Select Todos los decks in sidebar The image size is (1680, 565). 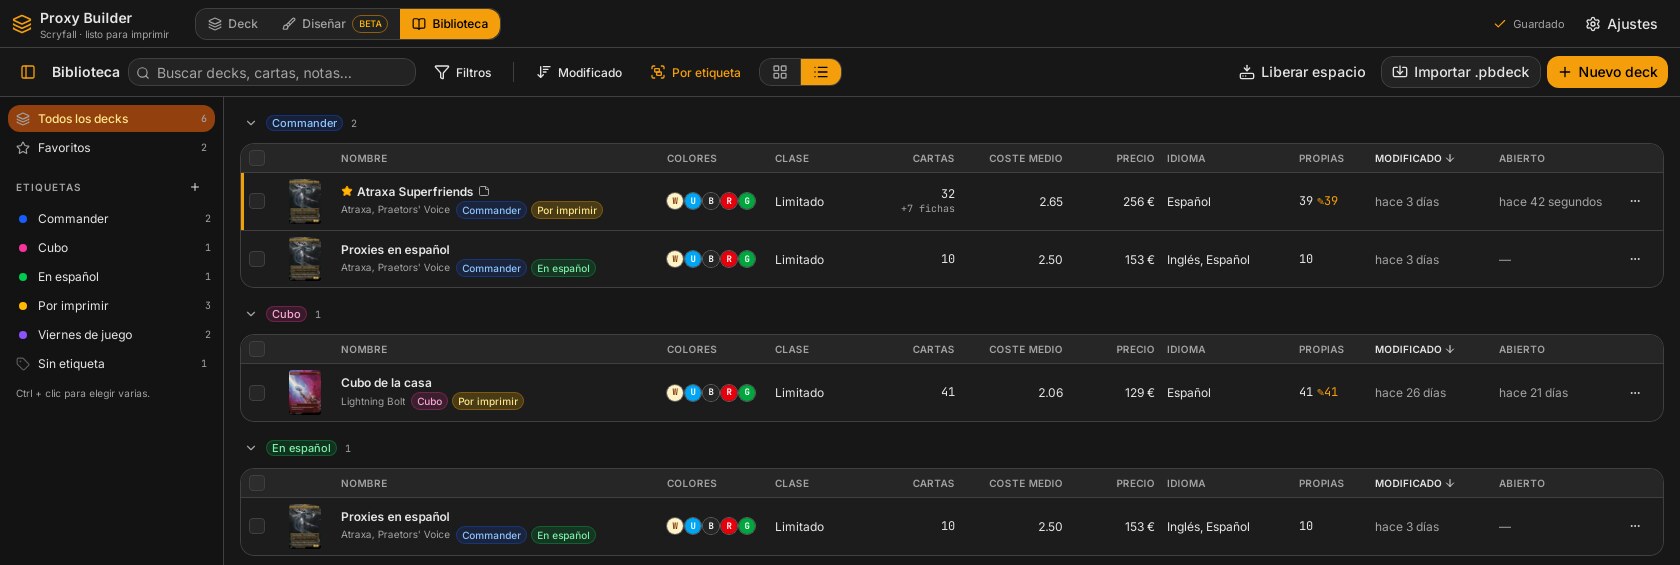tap(111, 118)
